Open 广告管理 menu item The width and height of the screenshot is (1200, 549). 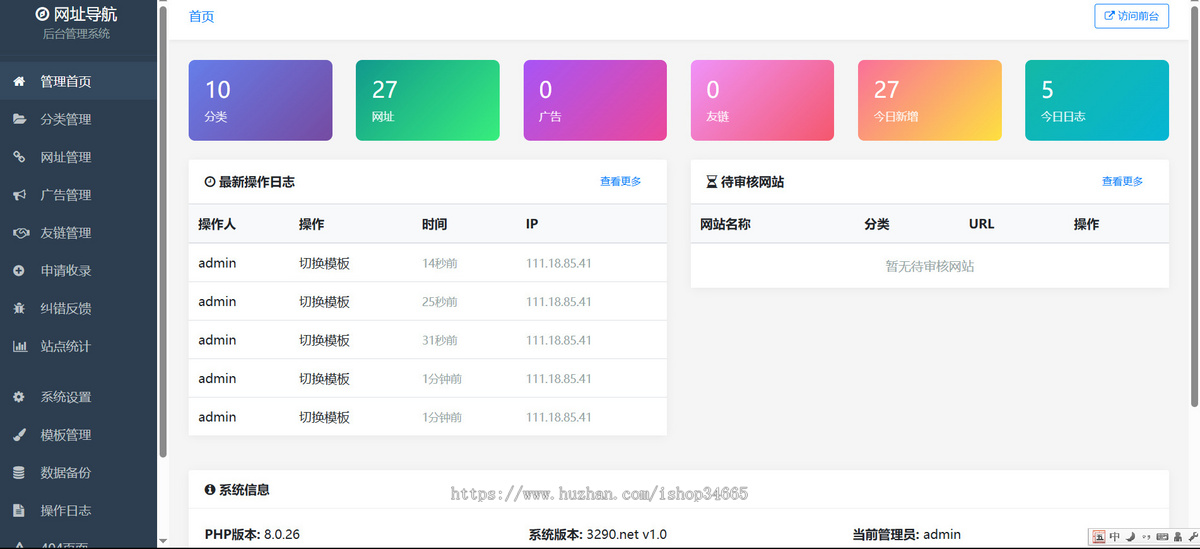(x=78, y=195)
